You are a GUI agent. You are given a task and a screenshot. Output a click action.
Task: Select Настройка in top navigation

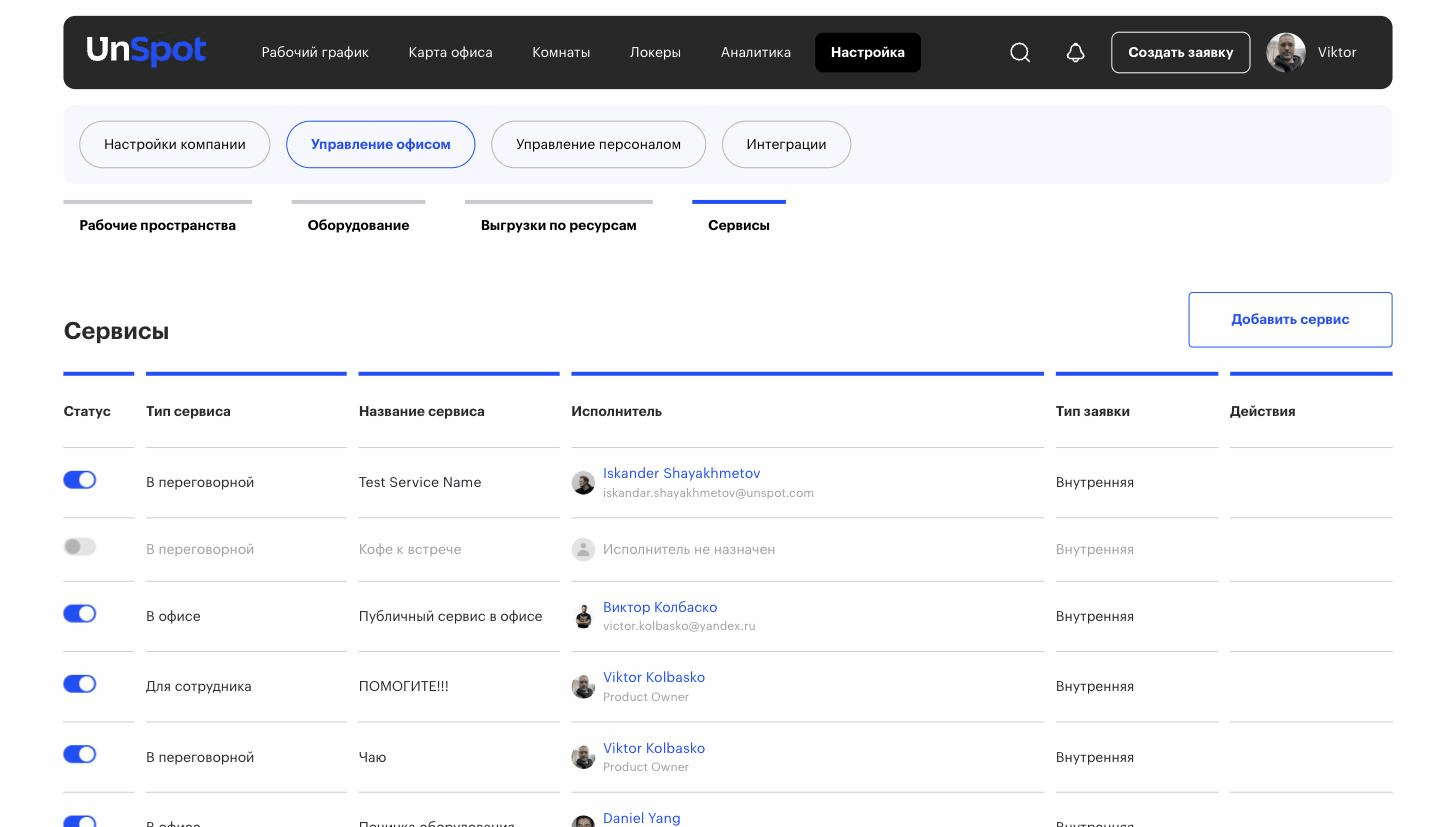coord(868,52)
